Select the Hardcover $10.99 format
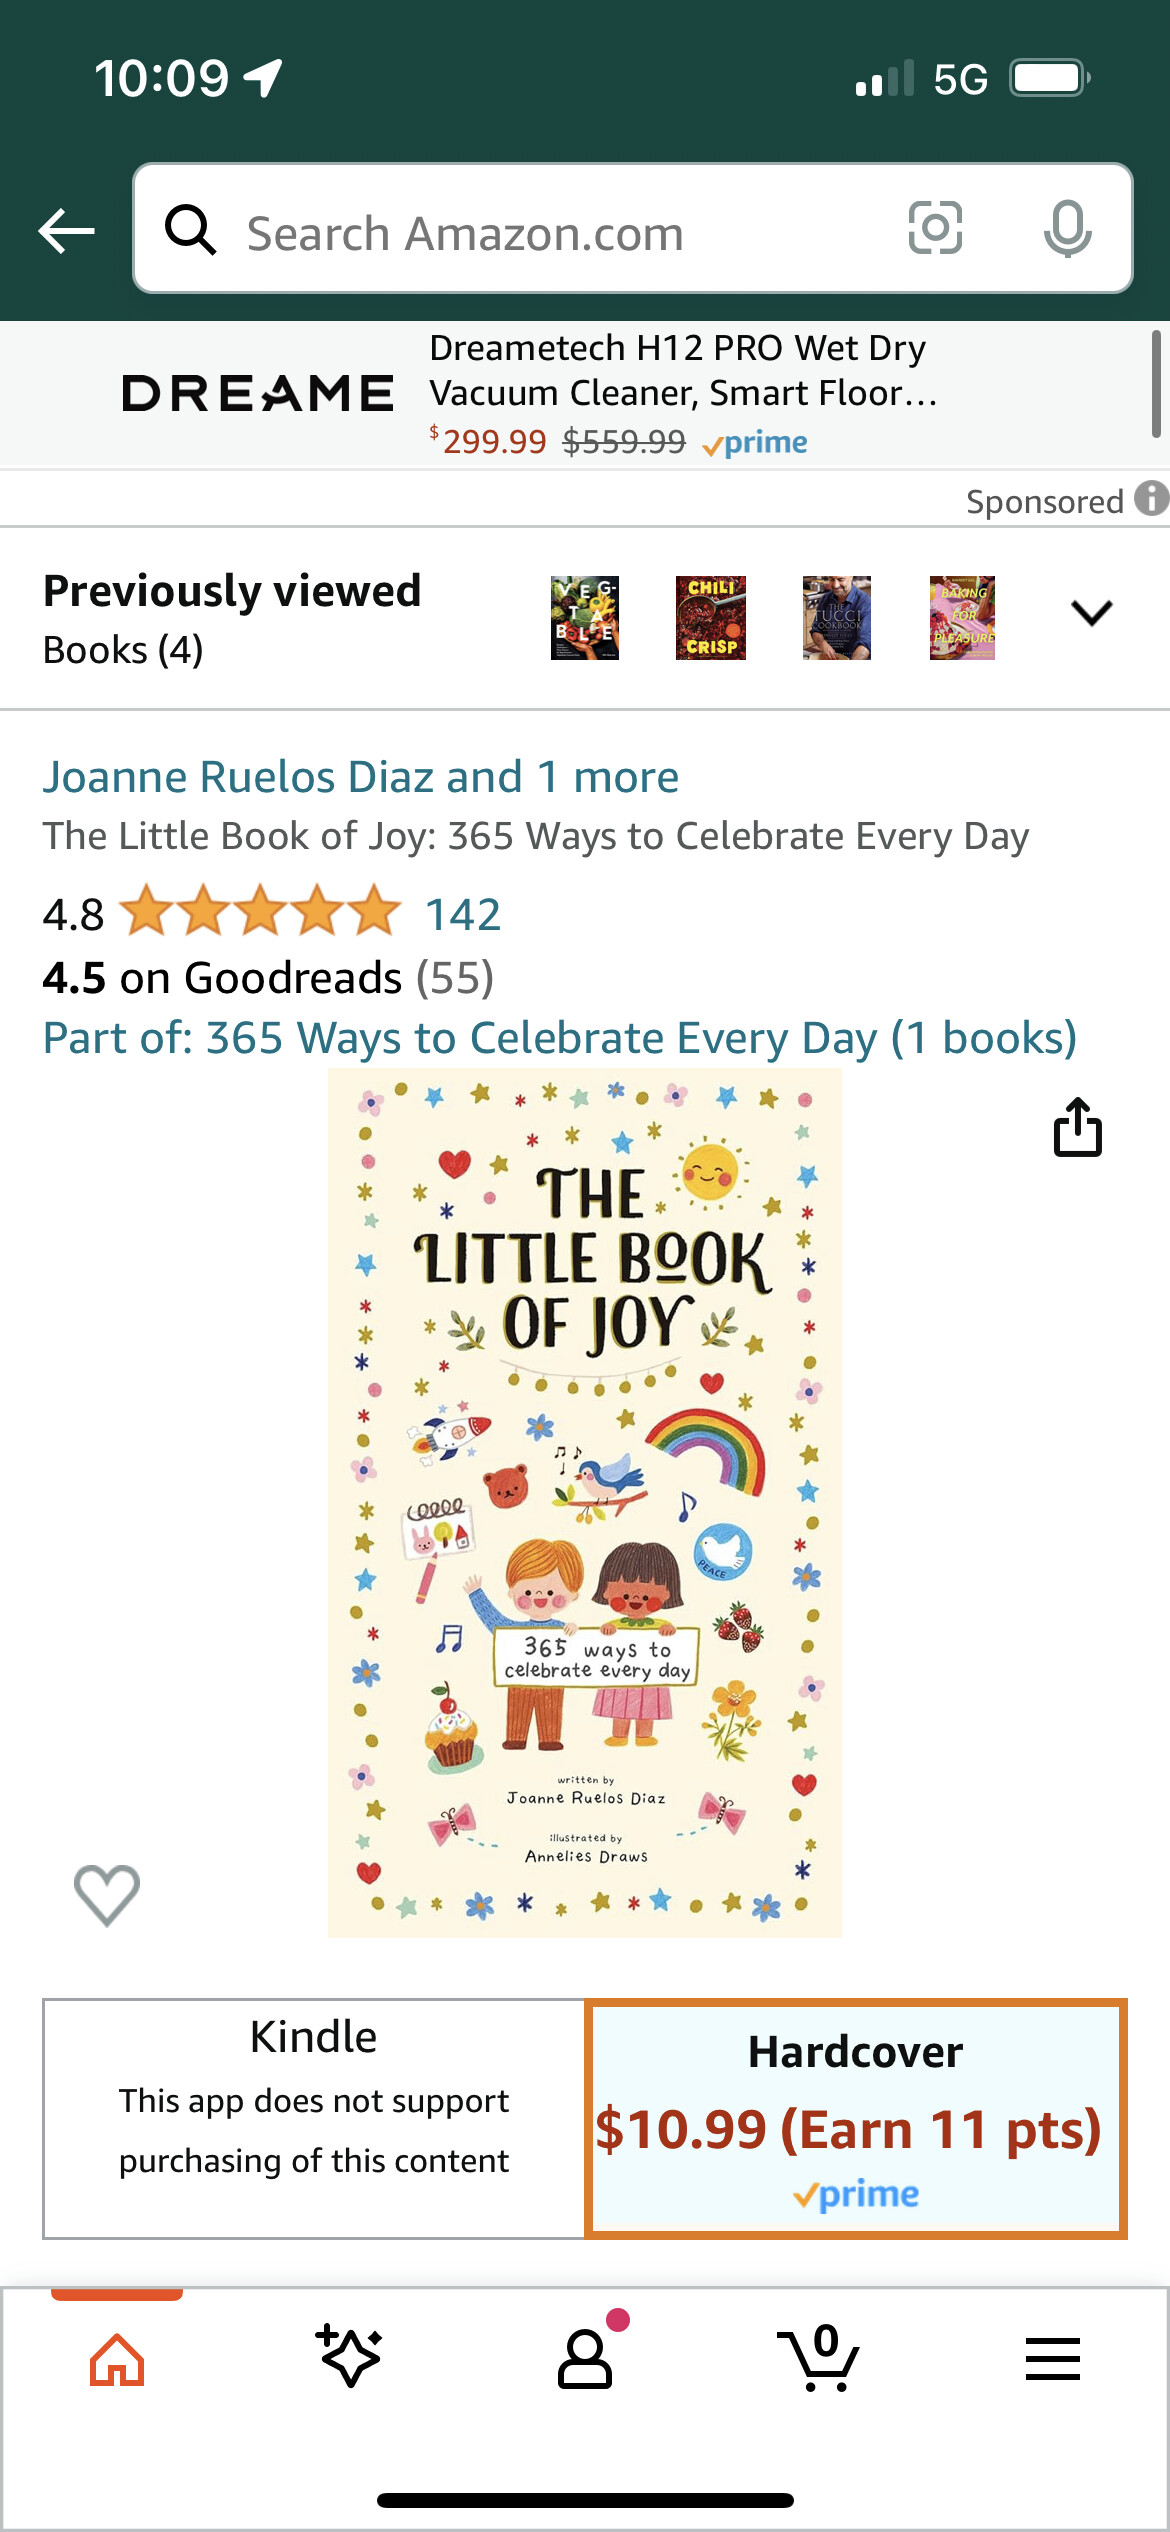 click(856, 2118)
